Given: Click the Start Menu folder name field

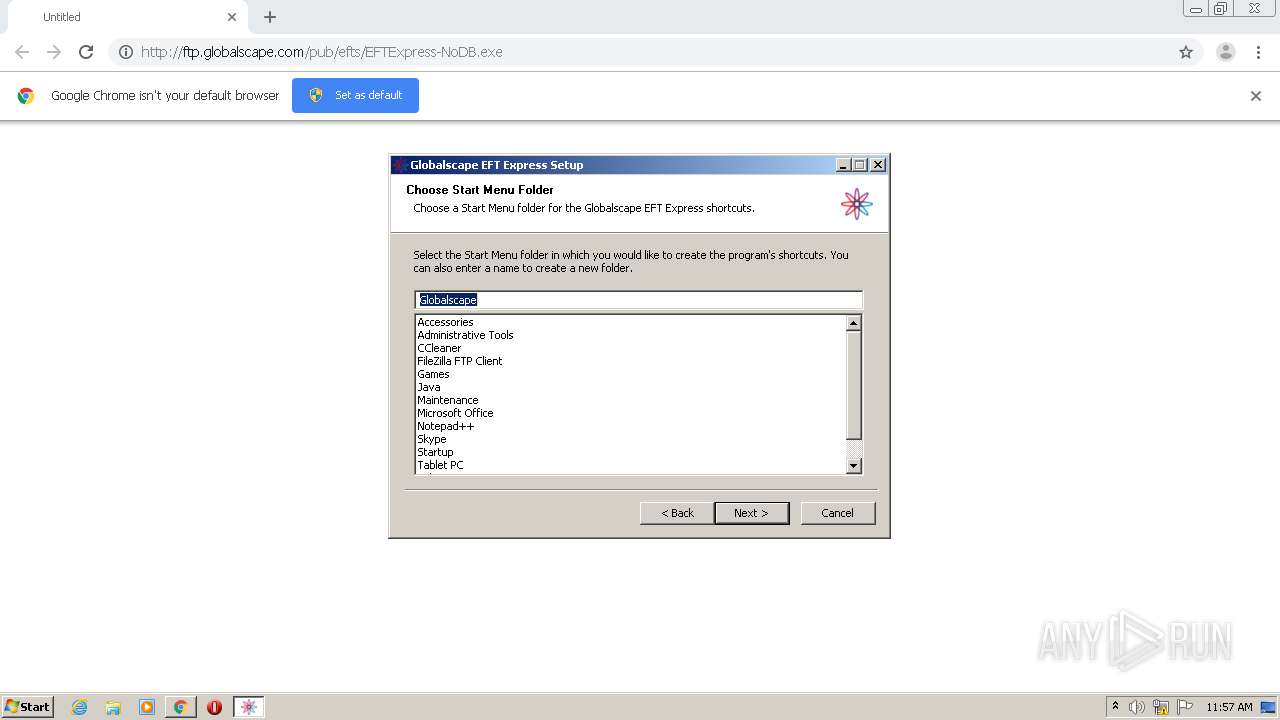Looking at the screenshot, I should 638,300.
